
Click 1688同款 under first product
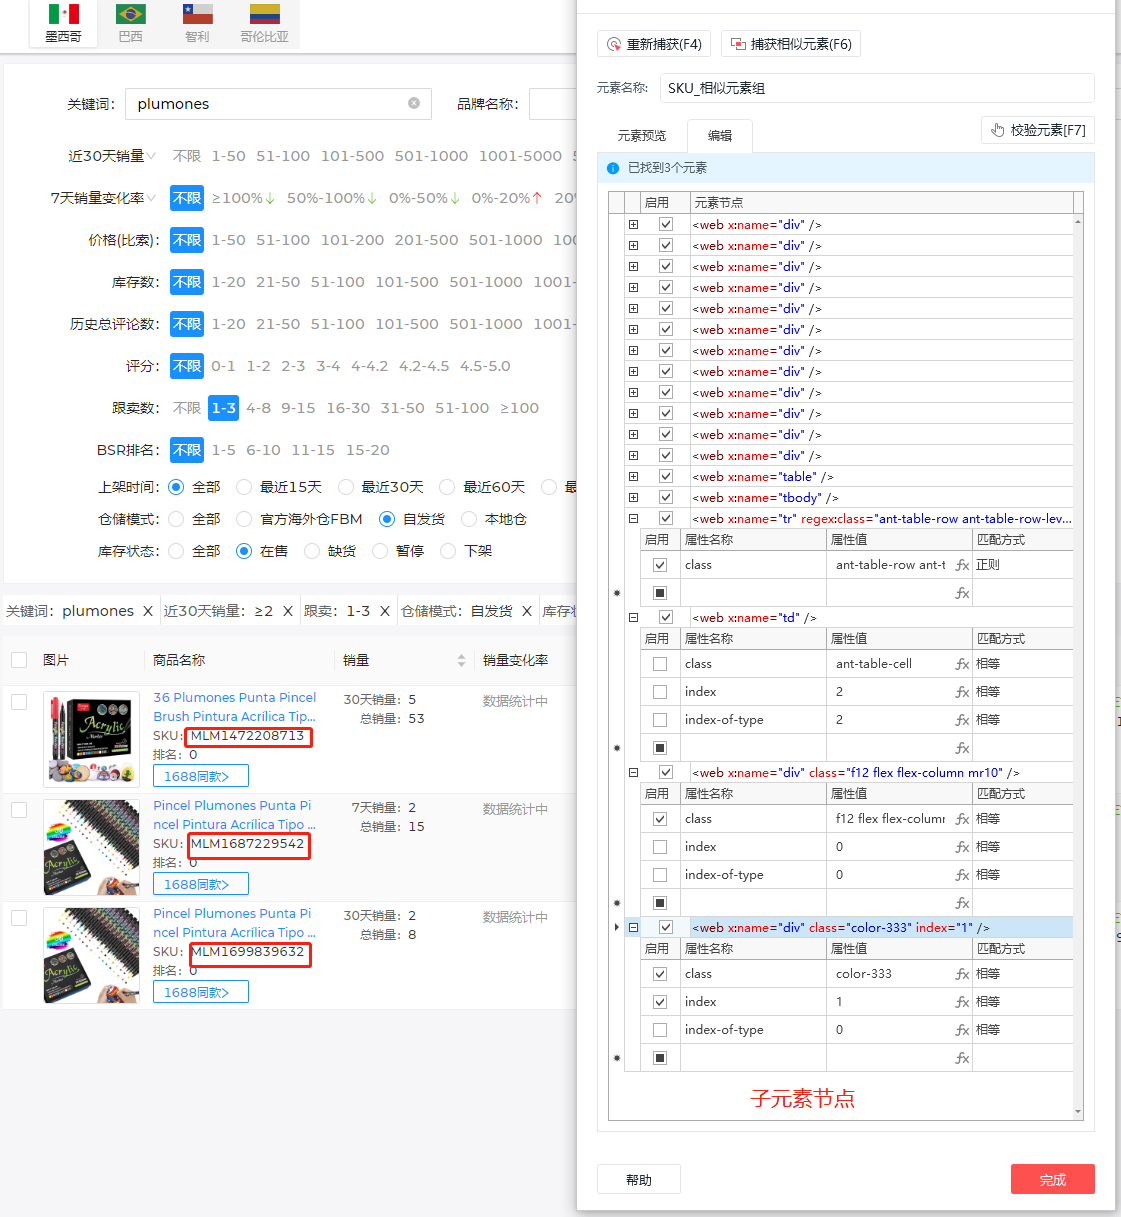(201, 776)
